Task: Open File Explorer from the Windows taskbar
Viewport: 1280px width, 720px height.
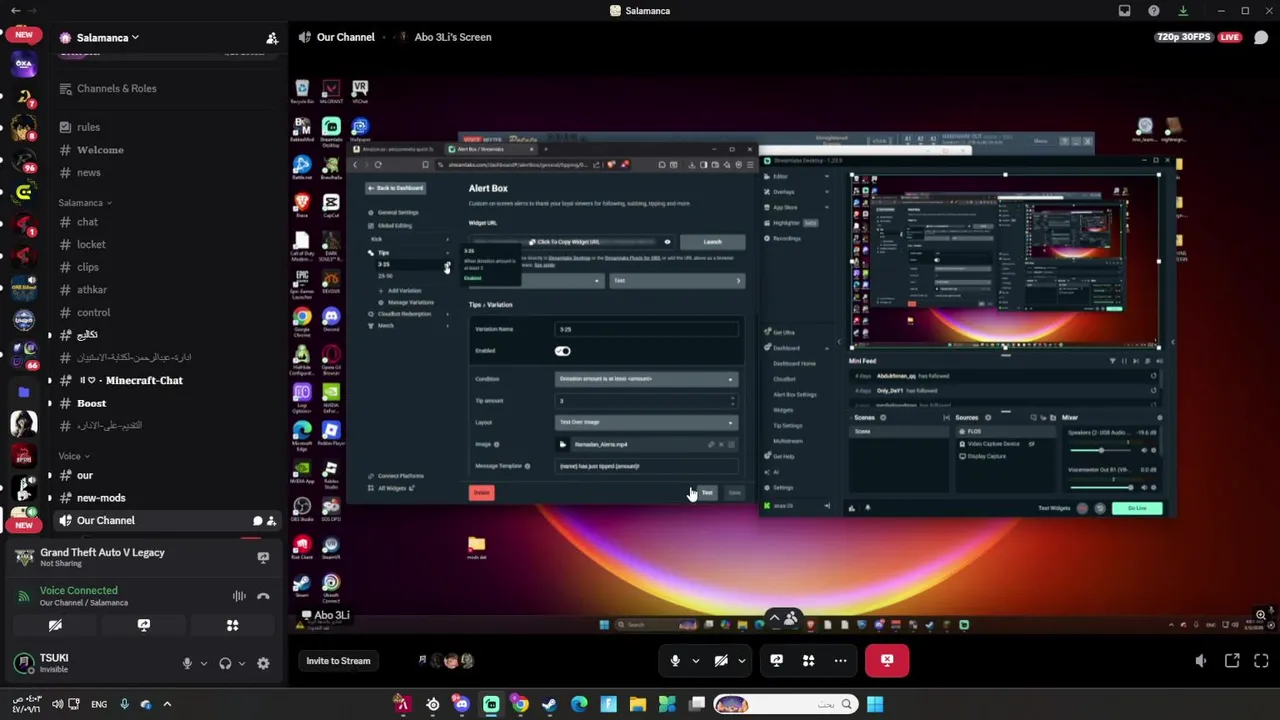Action: click(x=638, y=705)
